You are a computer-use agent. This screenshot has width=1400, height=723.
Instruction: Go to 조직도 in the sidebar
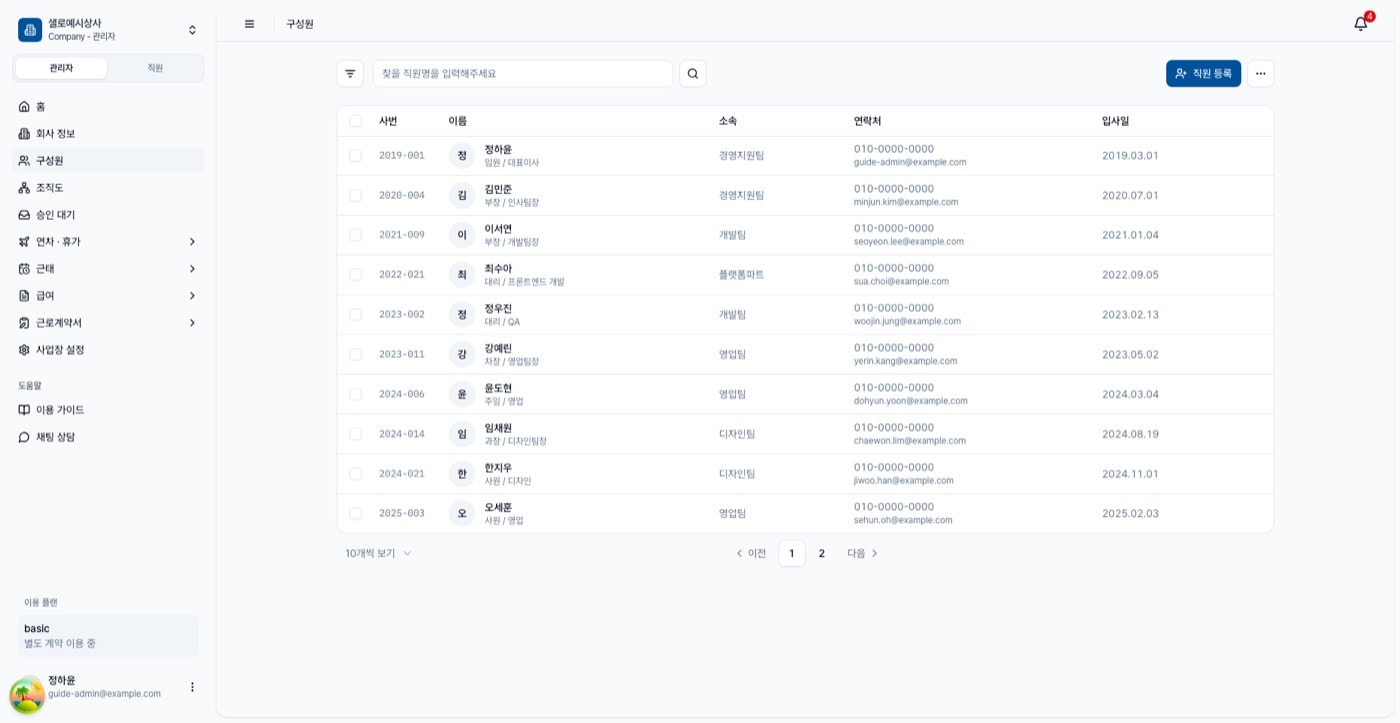[108, 188]
